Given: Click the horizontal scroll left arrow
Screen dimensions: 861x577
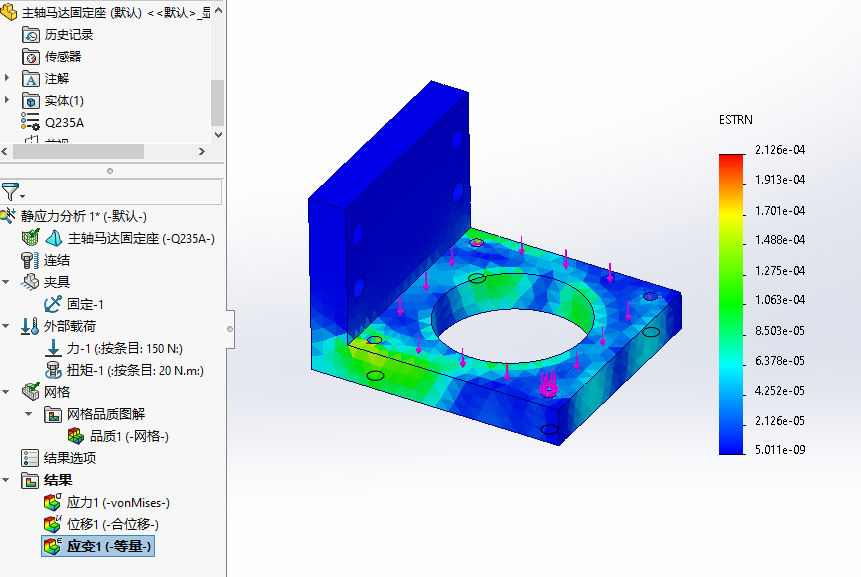Looking at the screenshot, I should (5, 152).
